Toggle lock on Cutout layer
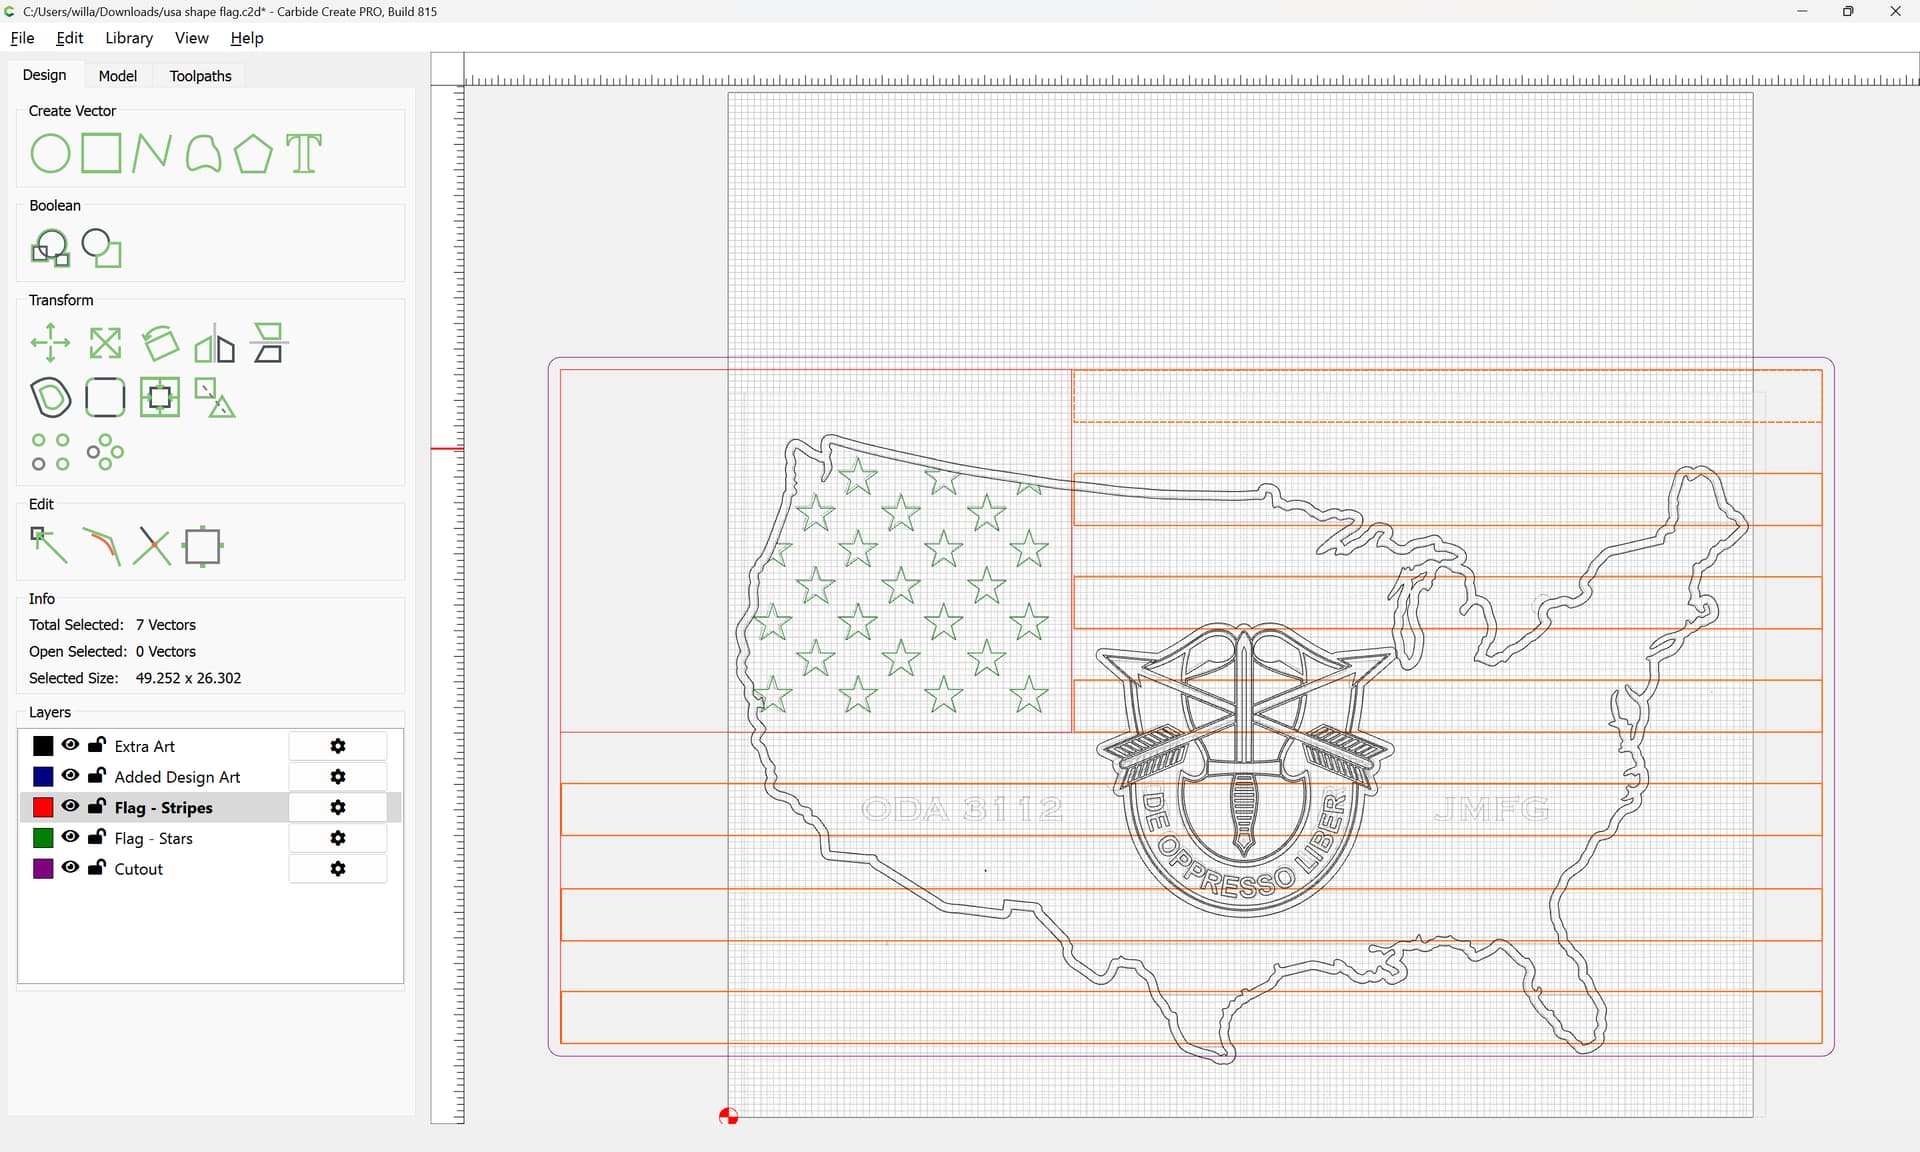 (x=97, y=868)
